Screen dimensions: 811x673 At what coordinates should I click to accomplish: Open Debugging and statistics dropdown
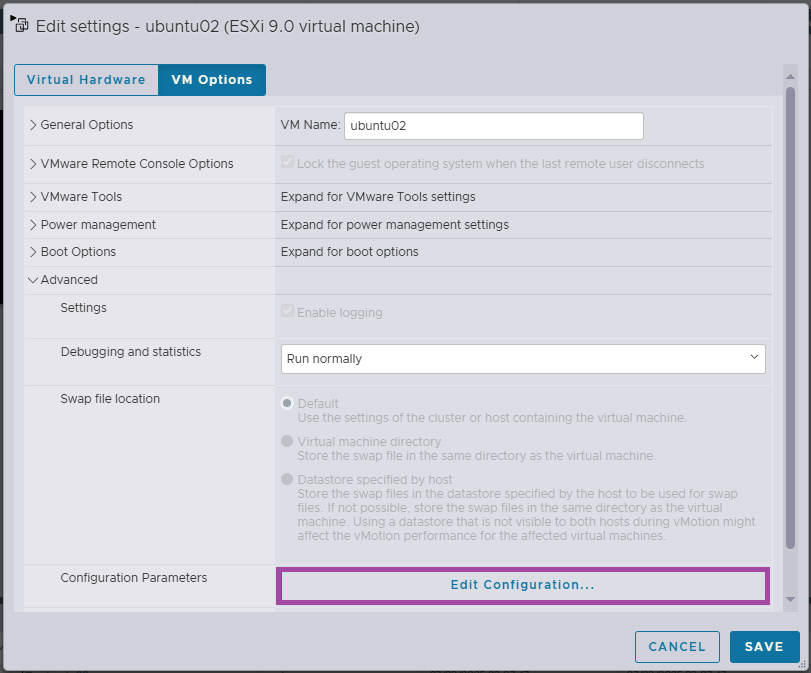(x=523, y=358)
